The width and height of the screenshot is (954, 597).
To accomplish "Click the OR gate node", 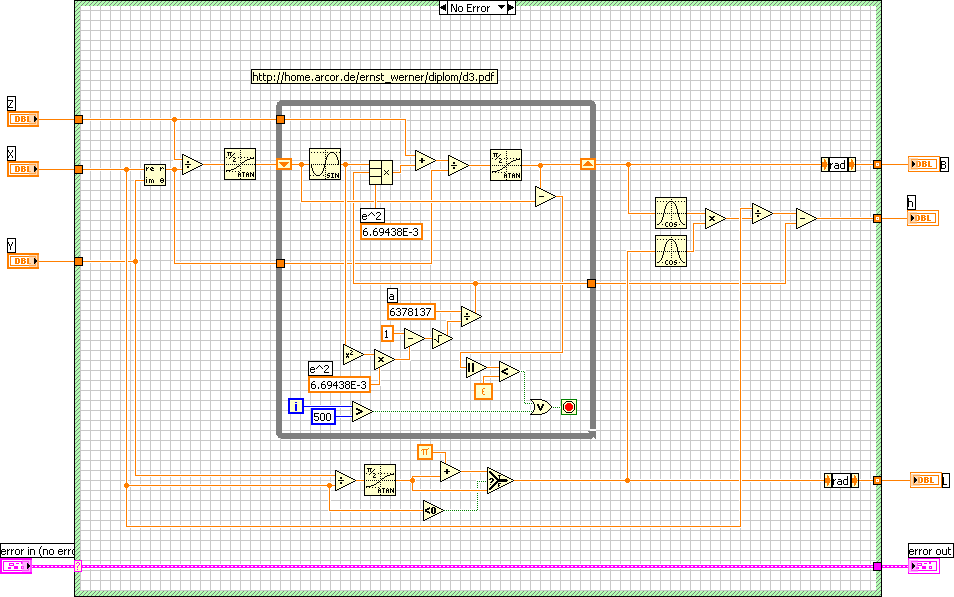I will [540, 407].
